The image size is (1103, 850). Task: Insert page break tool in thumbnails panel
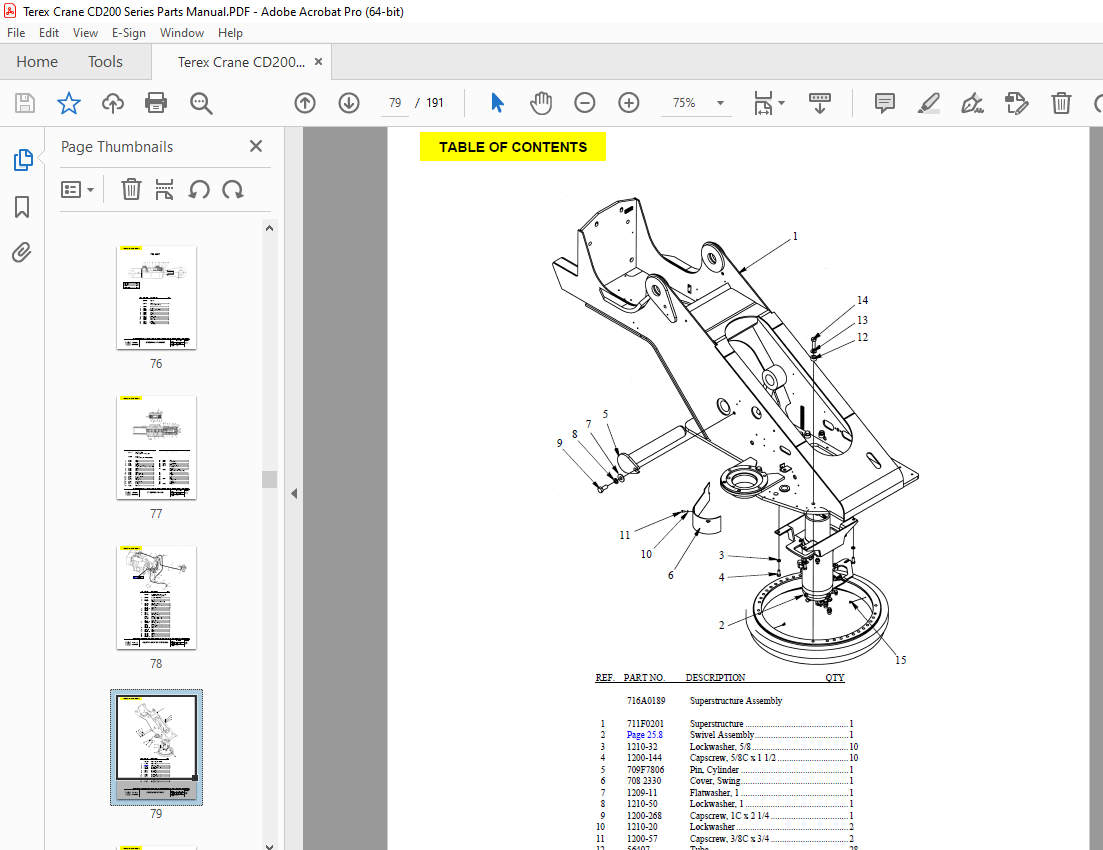pos(165,189)
